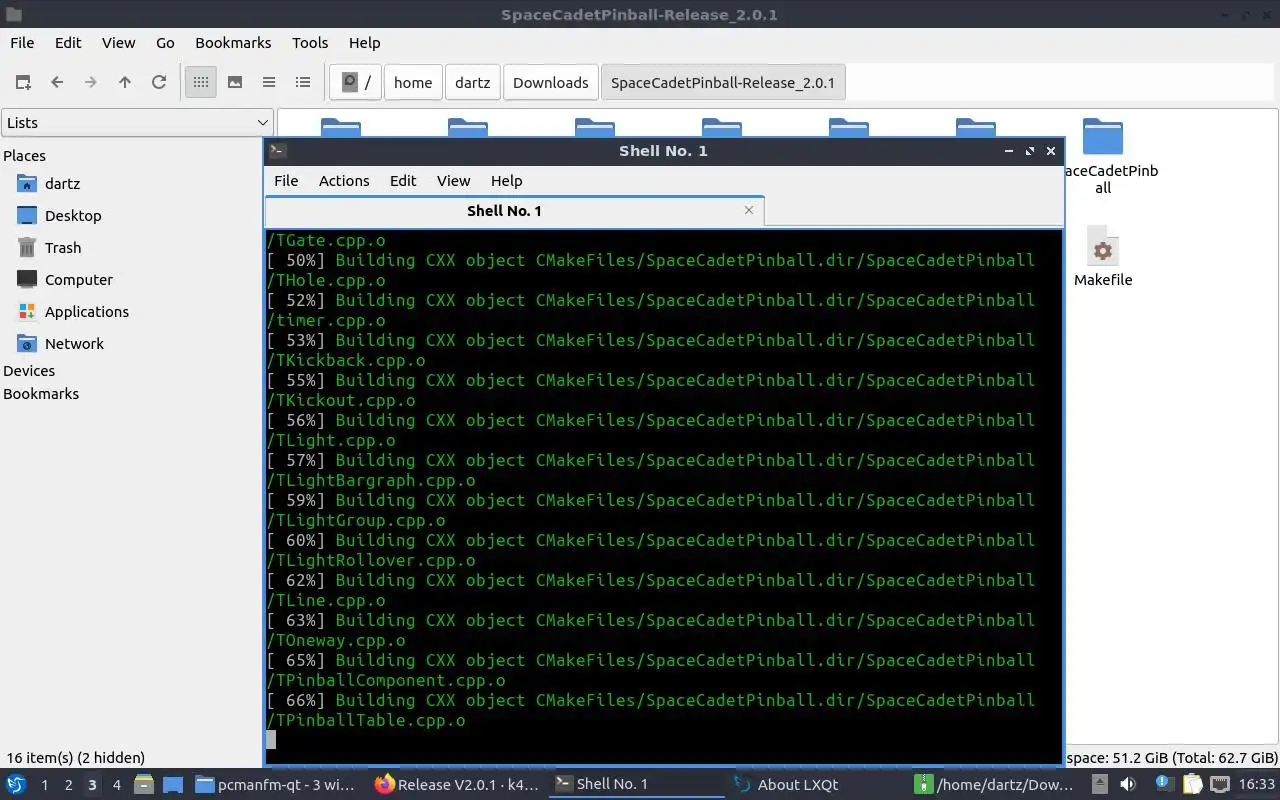Open file manager Help menu
1280x800 pixels.
[x=364, y=43]
